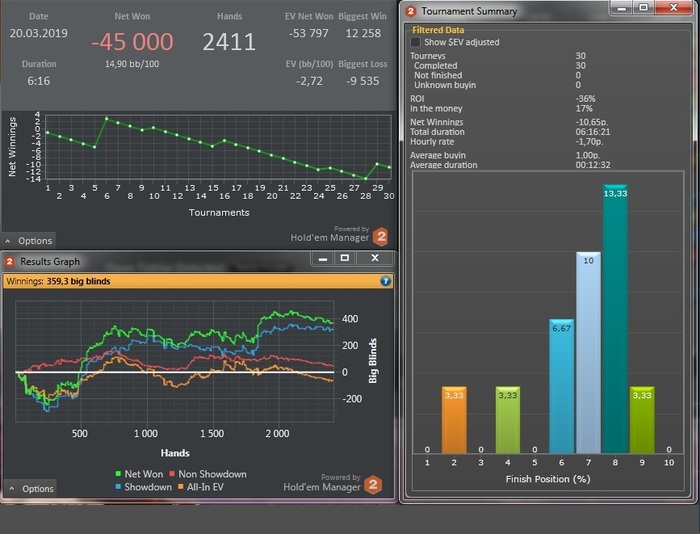Close the Results Graph window
700x534 pixels.
tap(375, 258)
